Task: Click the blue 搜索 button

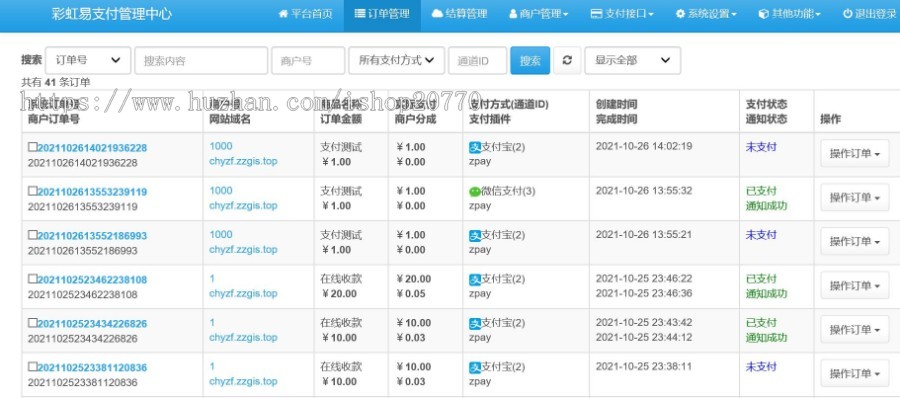Action: coord(530,60)
